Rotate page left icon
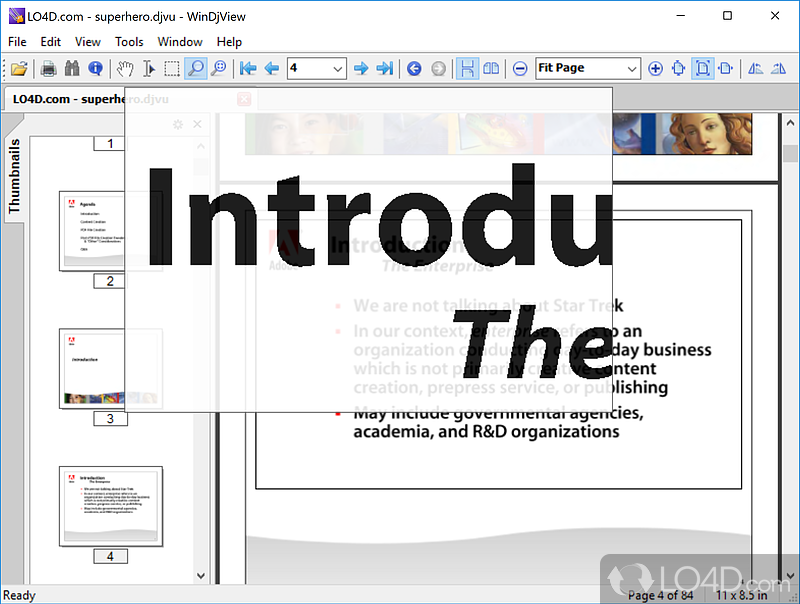The image size is (800, 604). point(755,68)
